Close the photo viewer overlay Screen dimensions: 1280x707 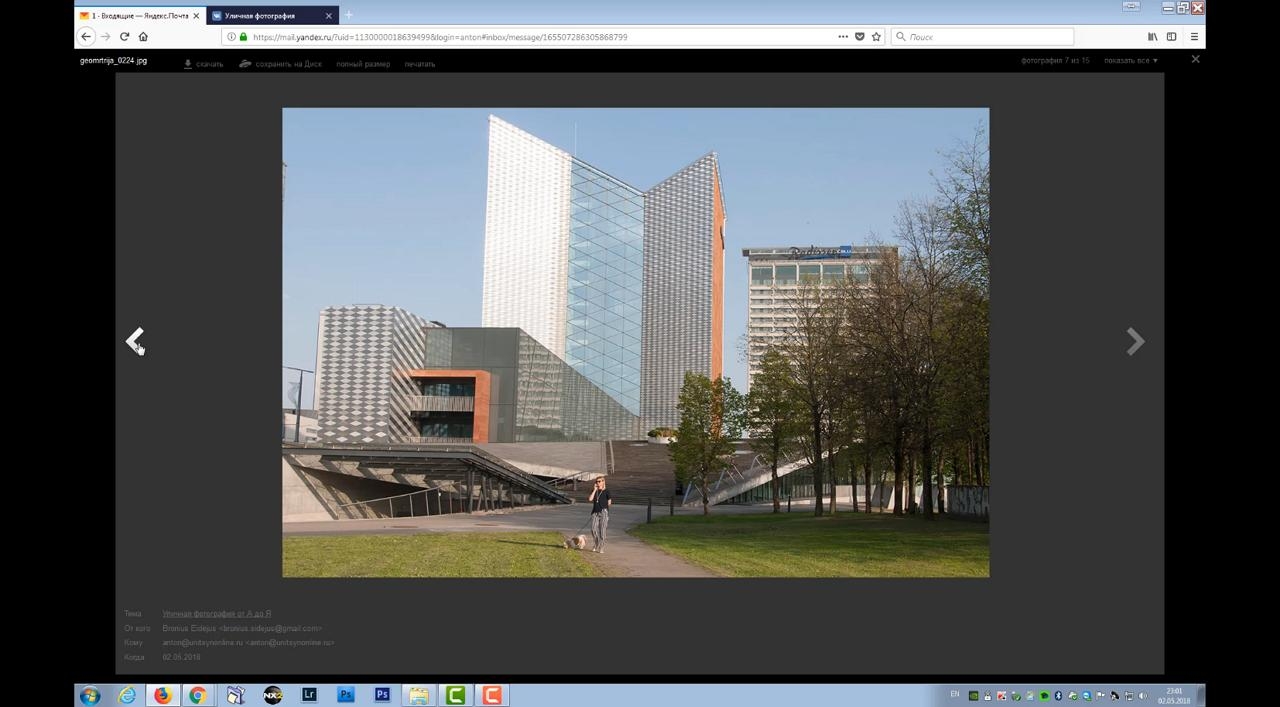click(x=1195, y=59)
